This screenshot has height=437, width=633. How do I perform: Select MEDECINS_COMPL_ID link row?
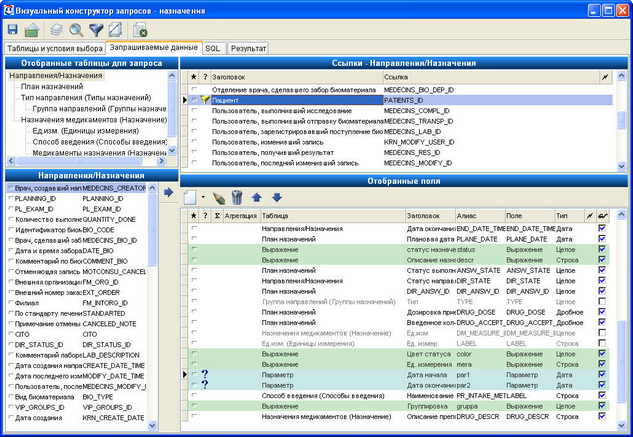tap(400, 110)
